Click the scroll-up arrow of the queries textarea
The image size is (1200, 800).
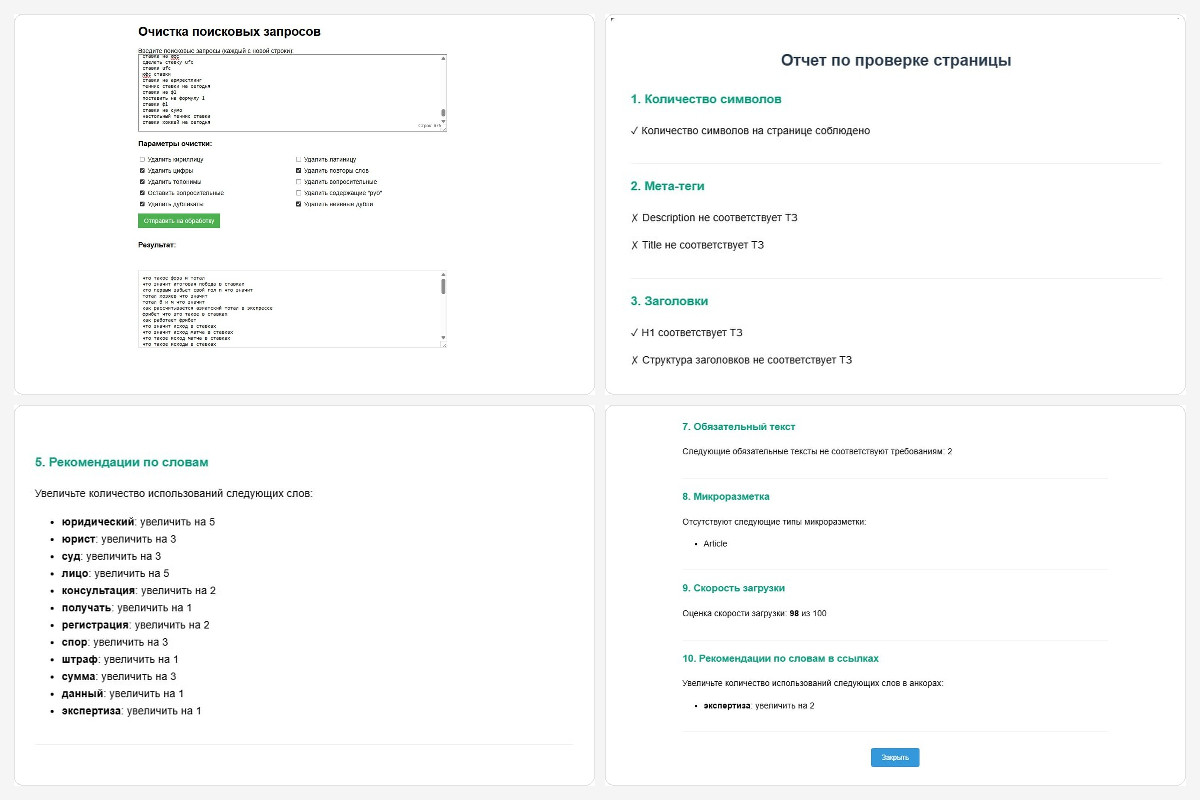(443, 58)
